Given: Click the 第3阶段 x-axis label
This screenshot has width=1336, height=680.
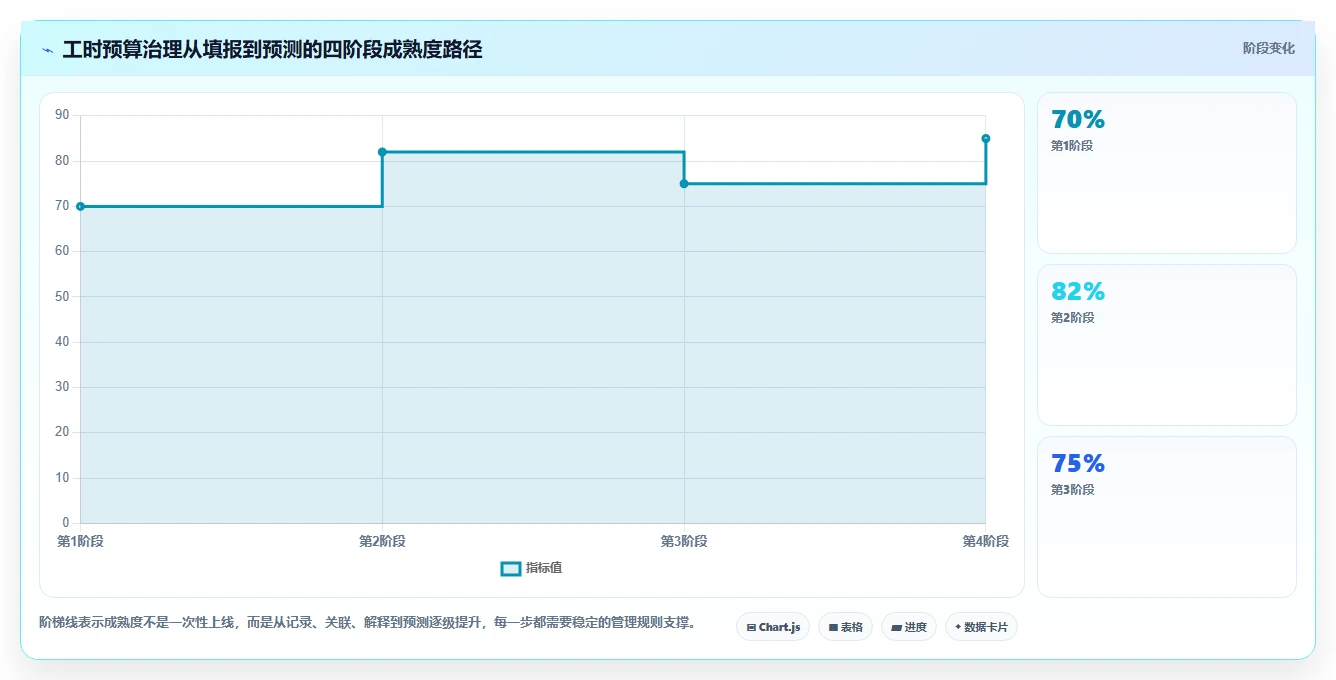Looking at the screenshot, I should [684, 541].
